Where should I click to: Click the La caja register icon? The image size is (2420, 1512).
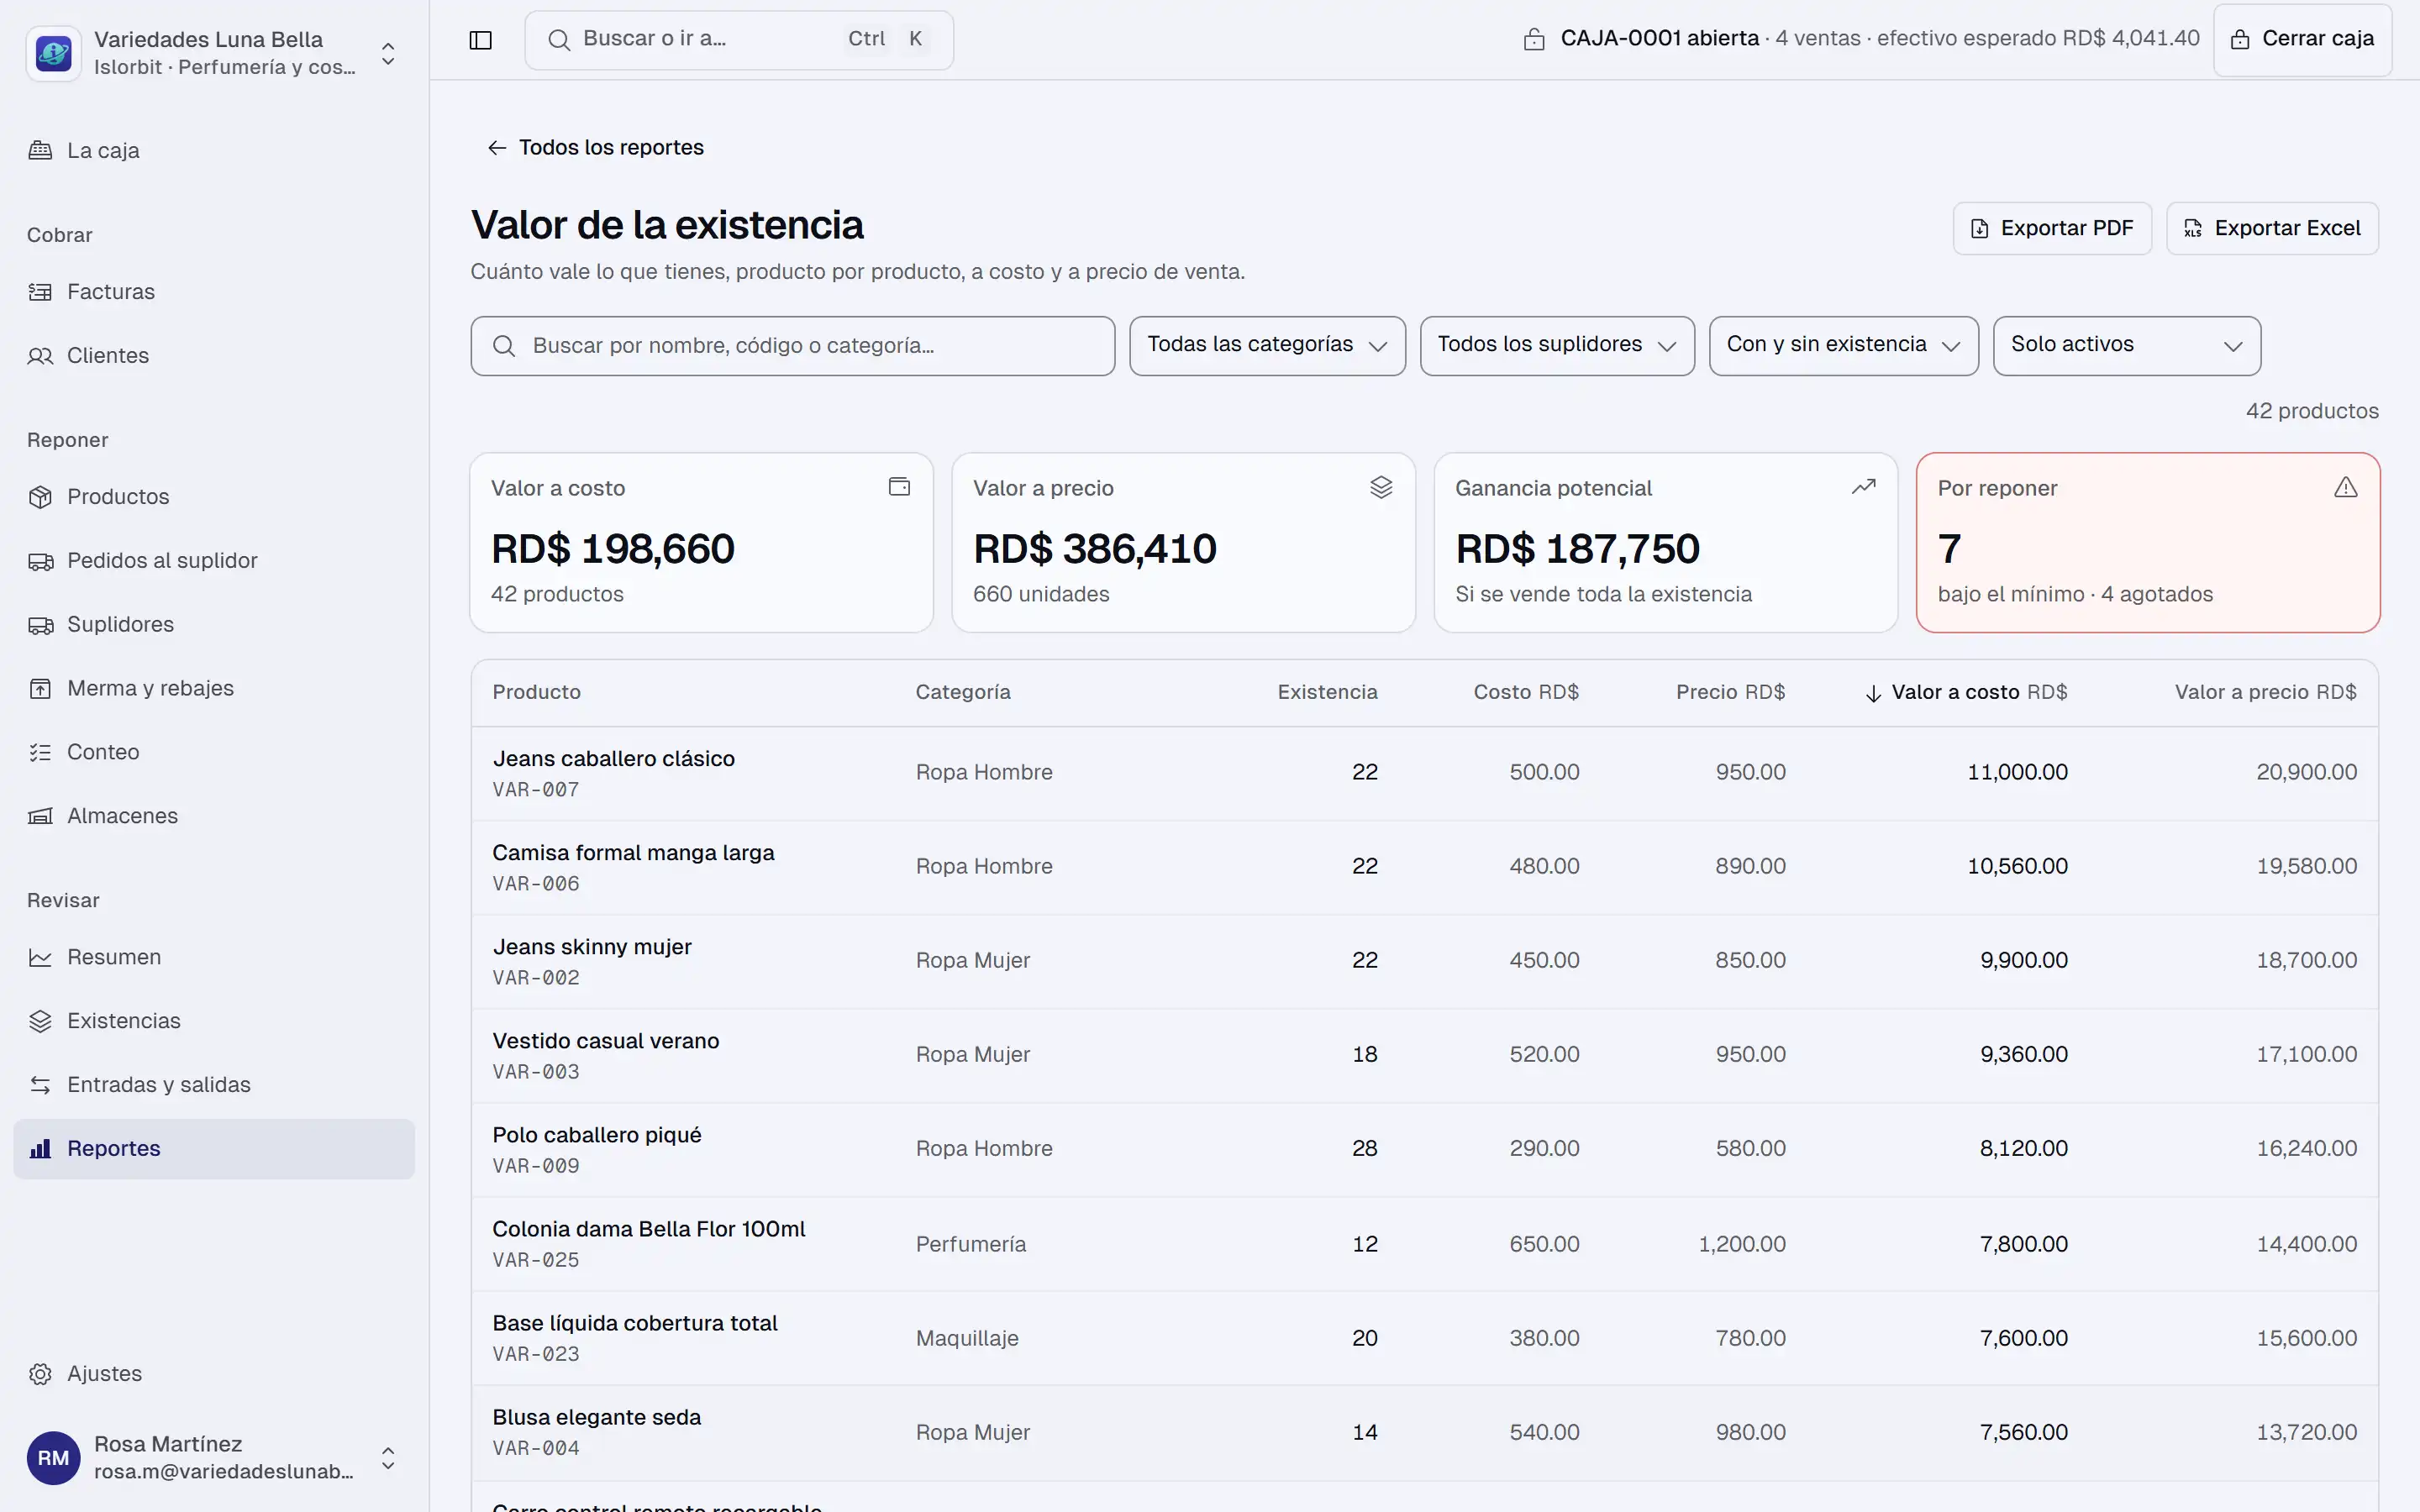[x=40, y=150]
